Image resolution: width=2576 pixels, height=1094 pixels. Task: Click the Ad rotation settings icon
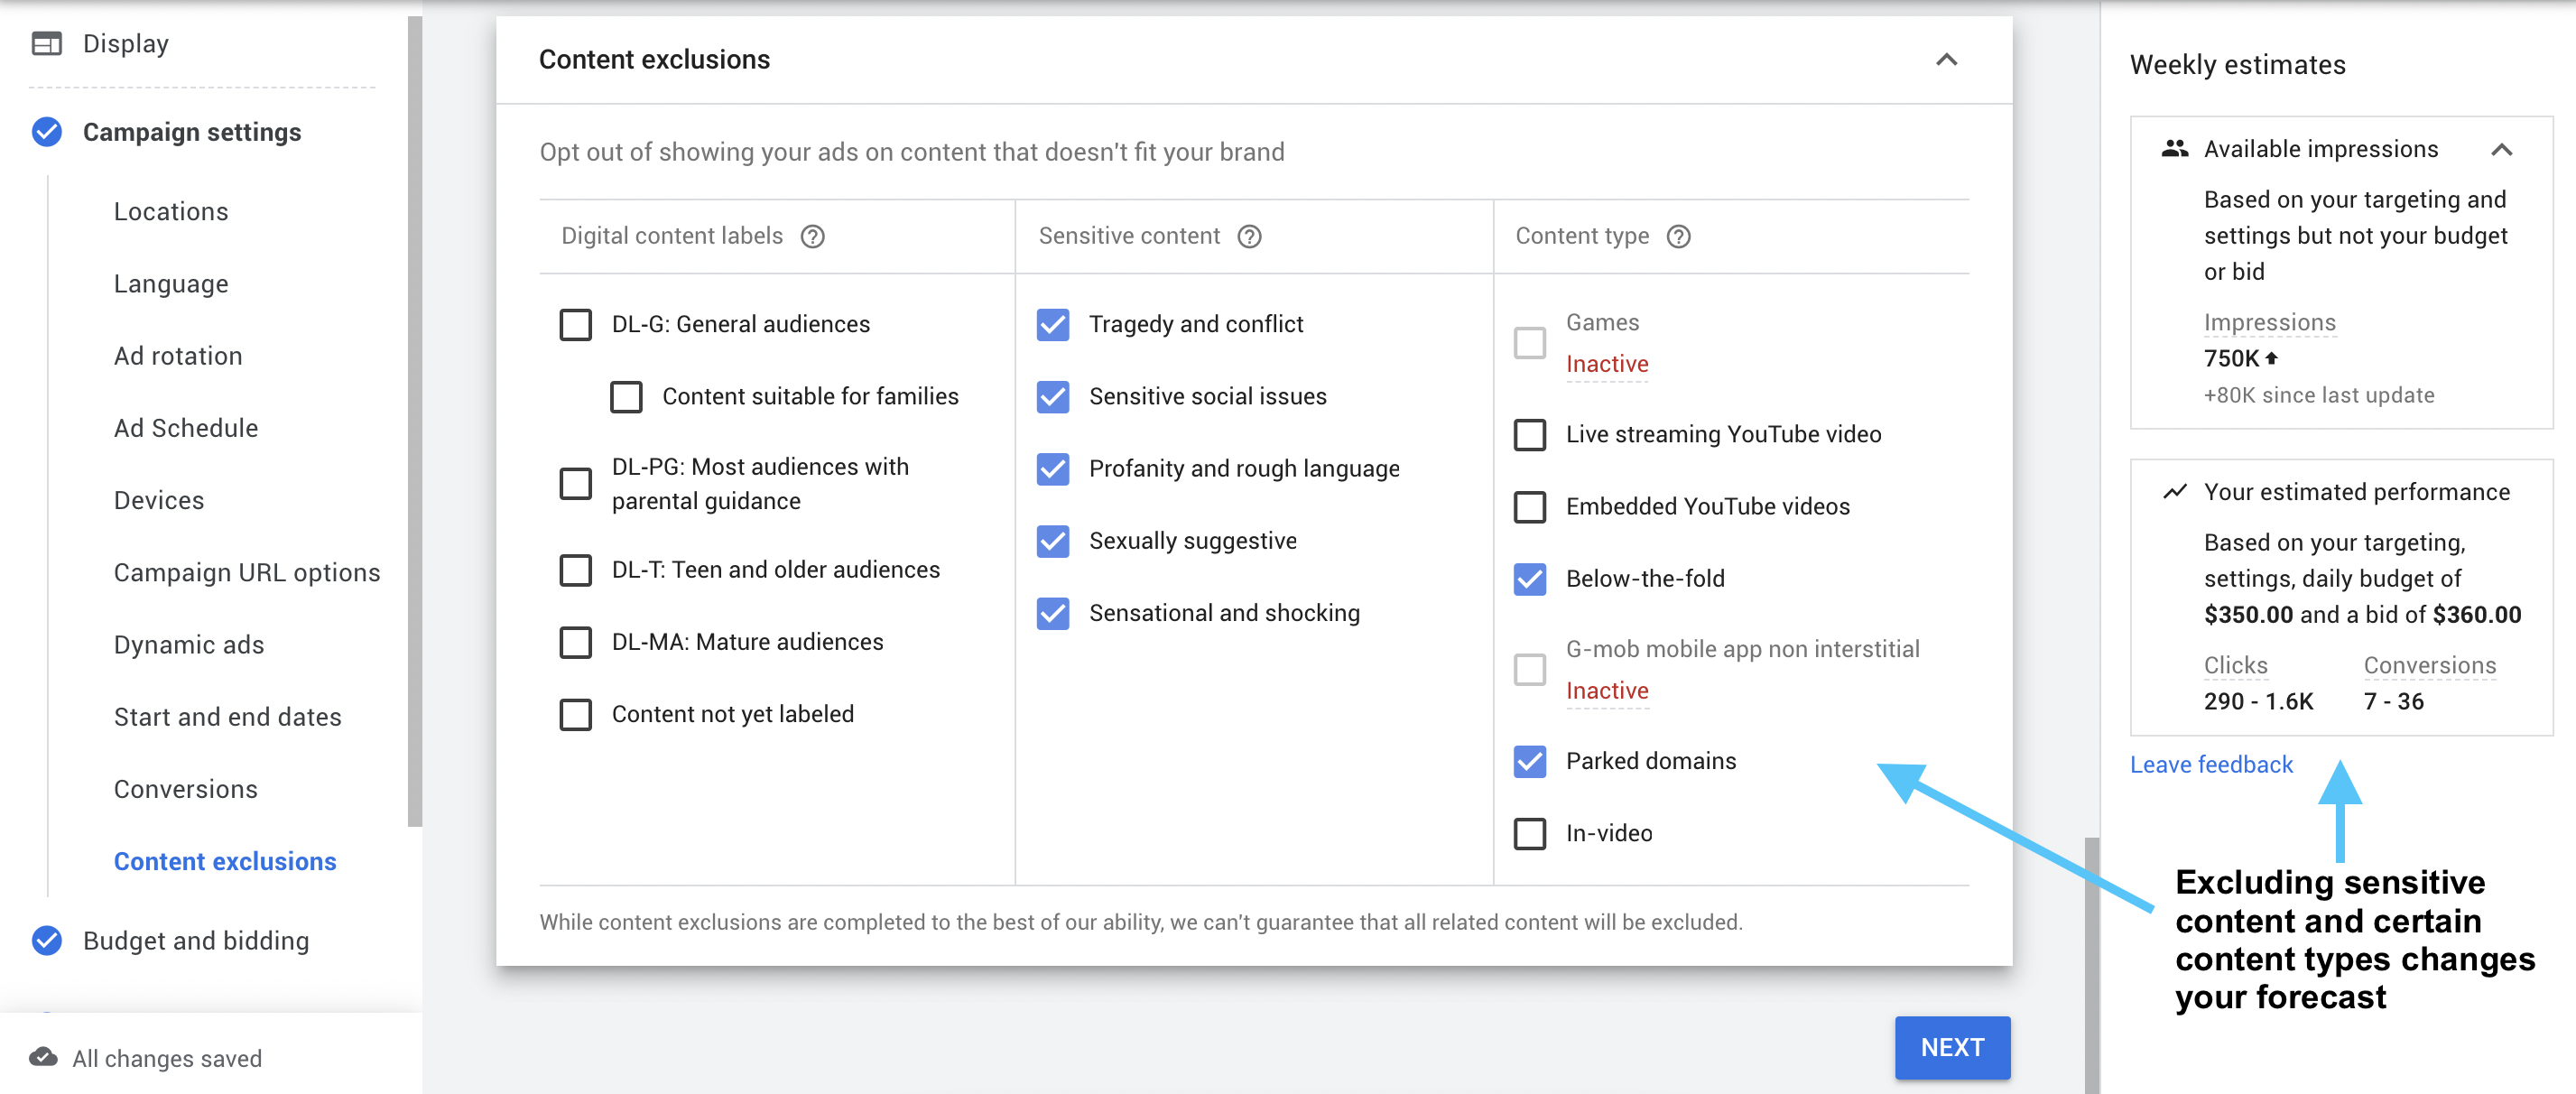coord(178,355)
